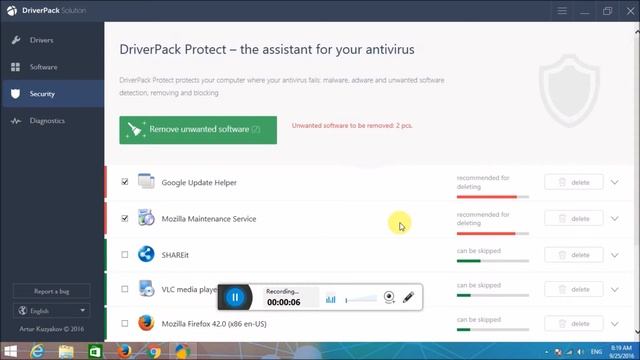Click the system clock in tray
Image resolution: width=640 pixels, height=360 pixels.
621,352
